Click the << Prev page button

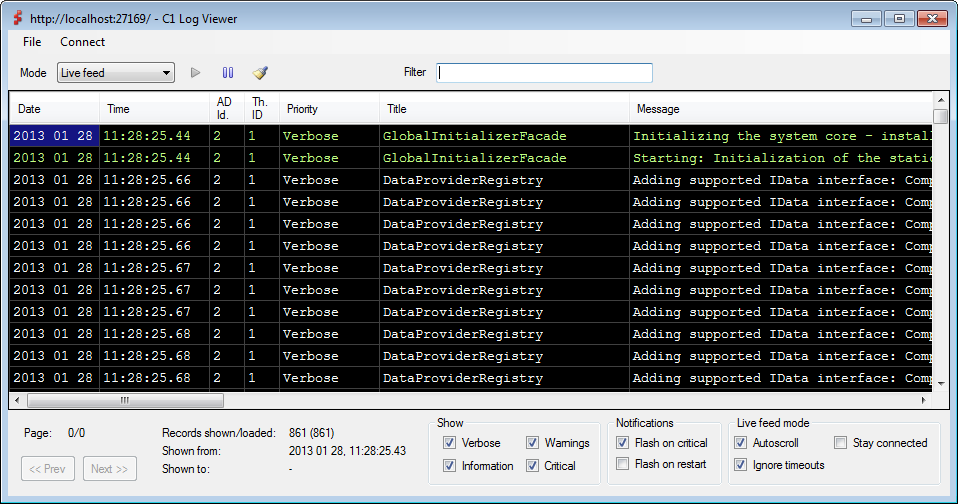[x=48, y=469]
